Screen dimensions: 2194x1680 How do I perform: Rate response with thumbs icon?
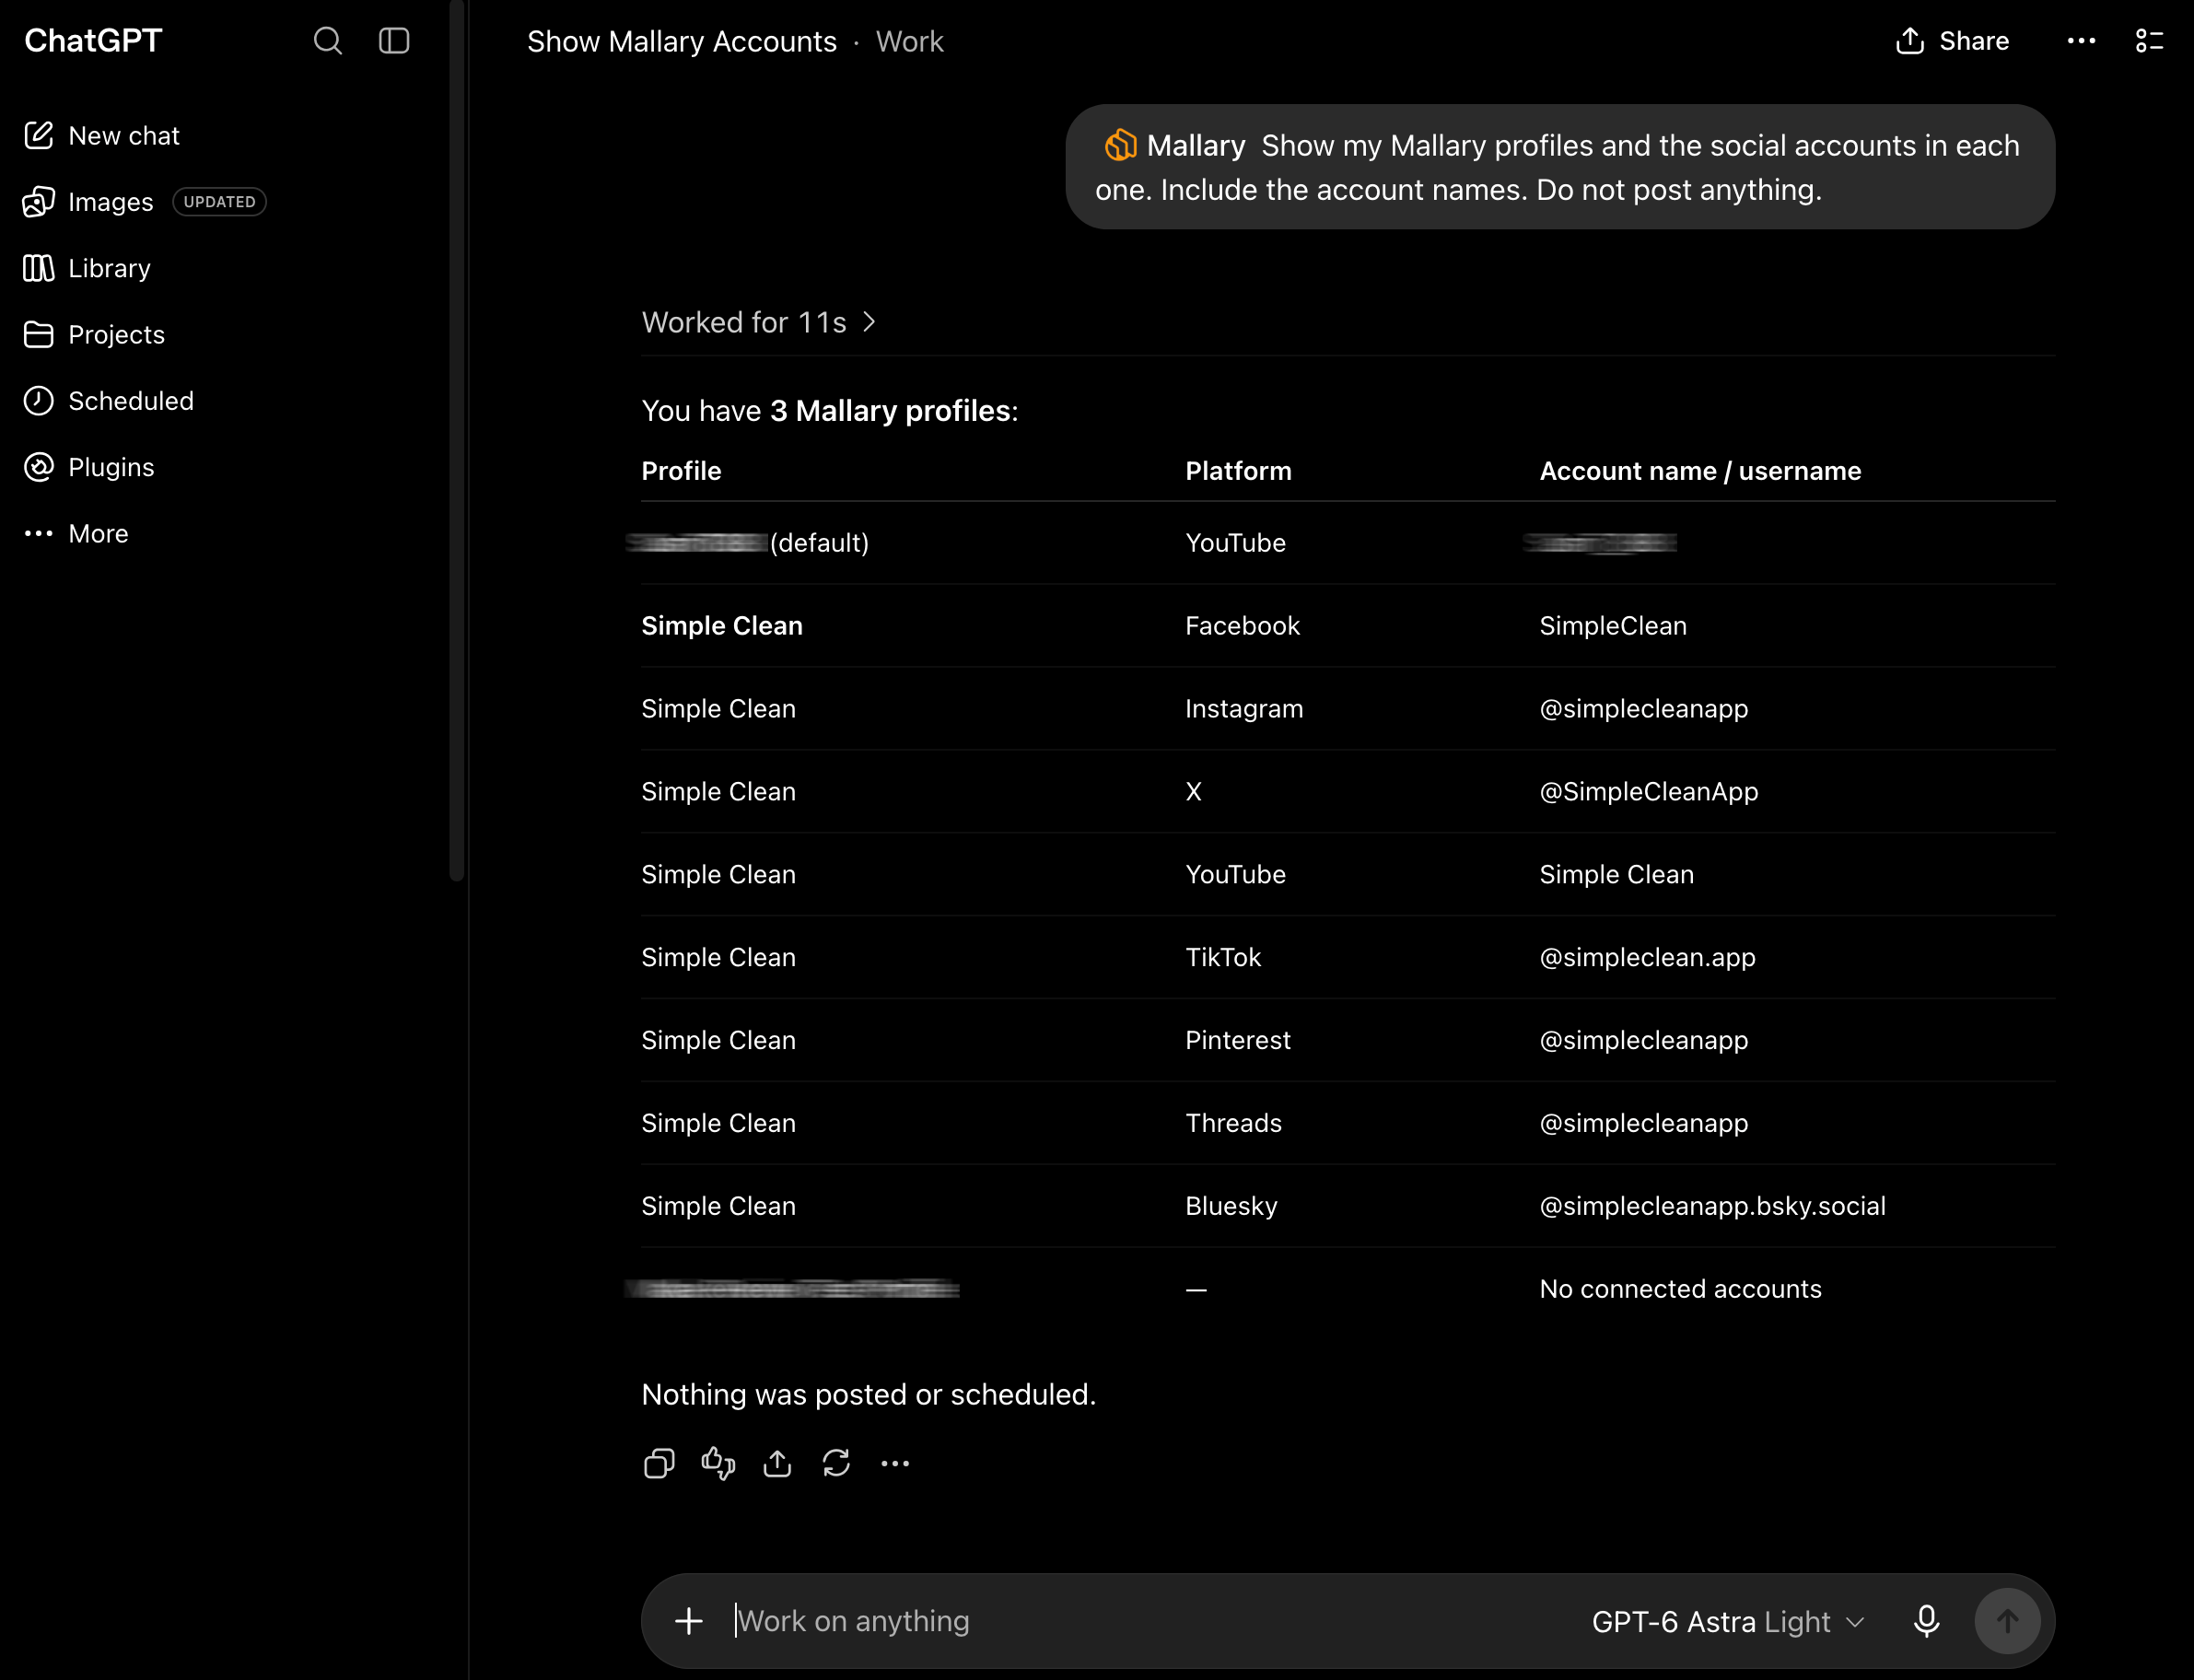click(x=718, y=1463)
